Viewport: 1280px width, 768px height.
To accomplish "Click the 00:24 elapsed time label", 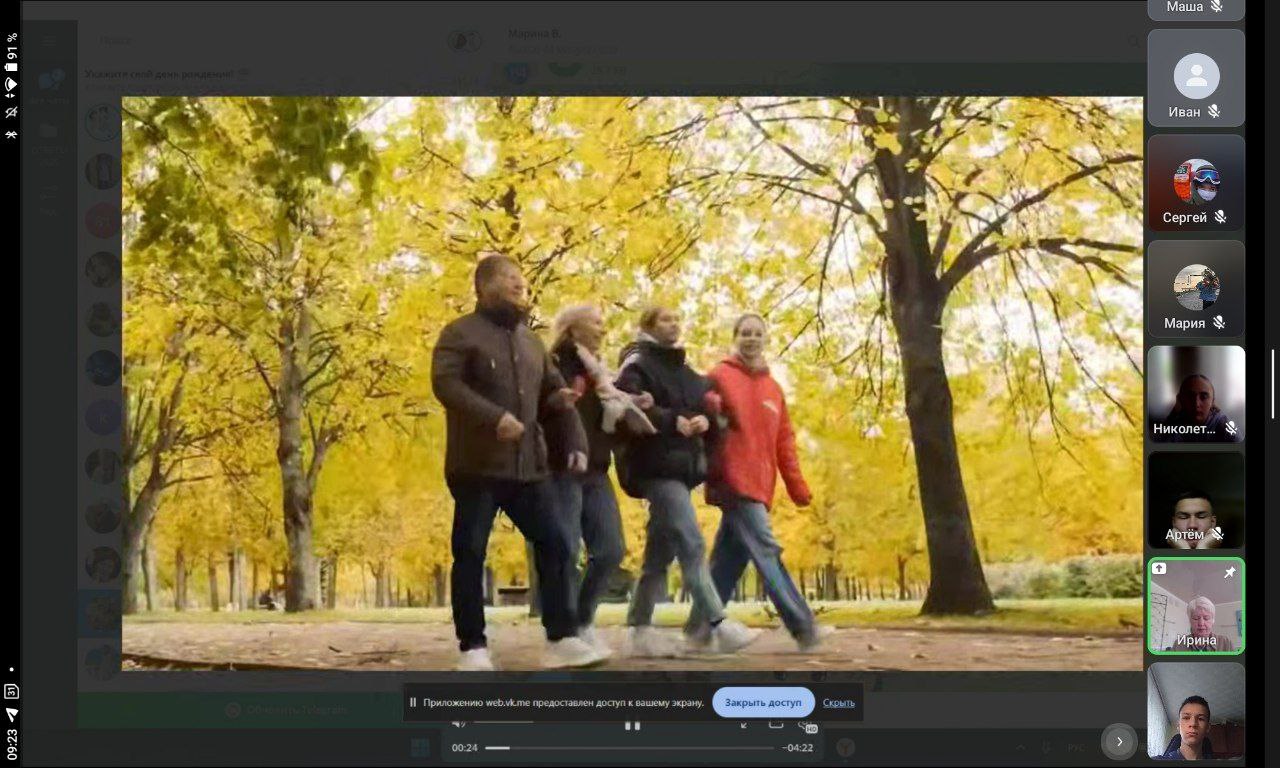I will [464, 748].
